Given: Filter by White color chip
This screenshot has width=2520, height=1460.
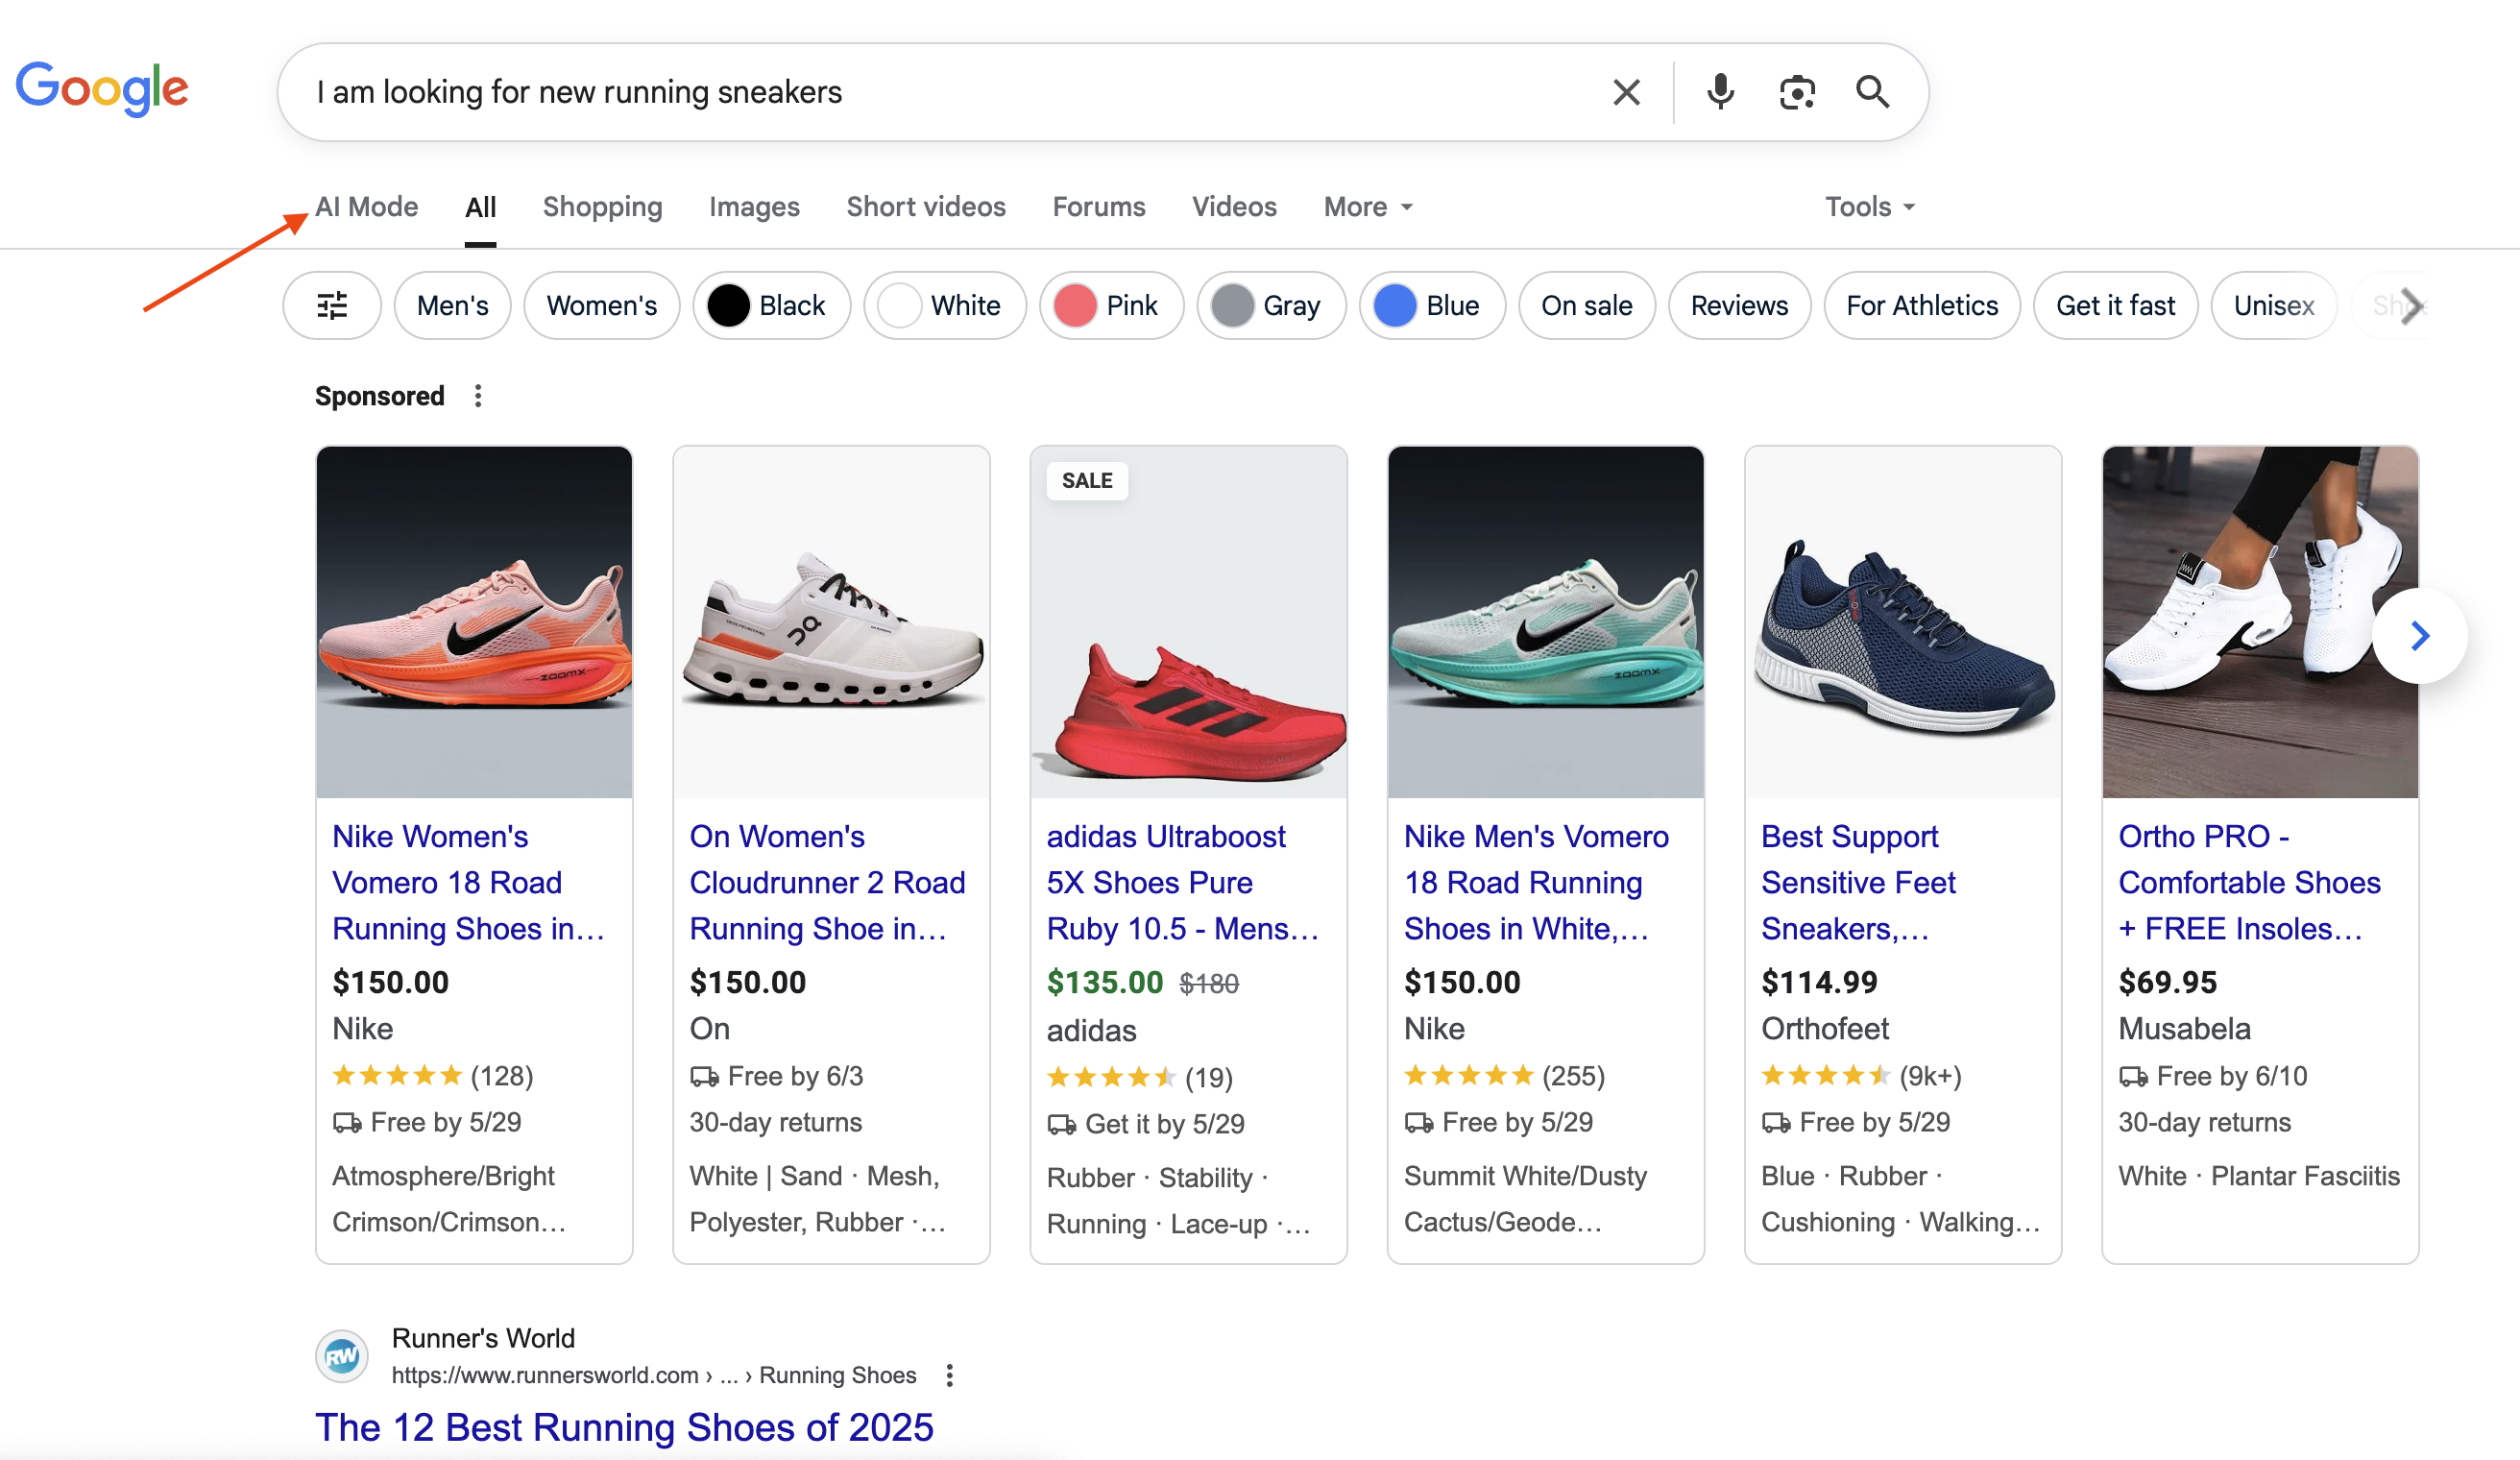Looking at the screenshot, I should 944,305.
